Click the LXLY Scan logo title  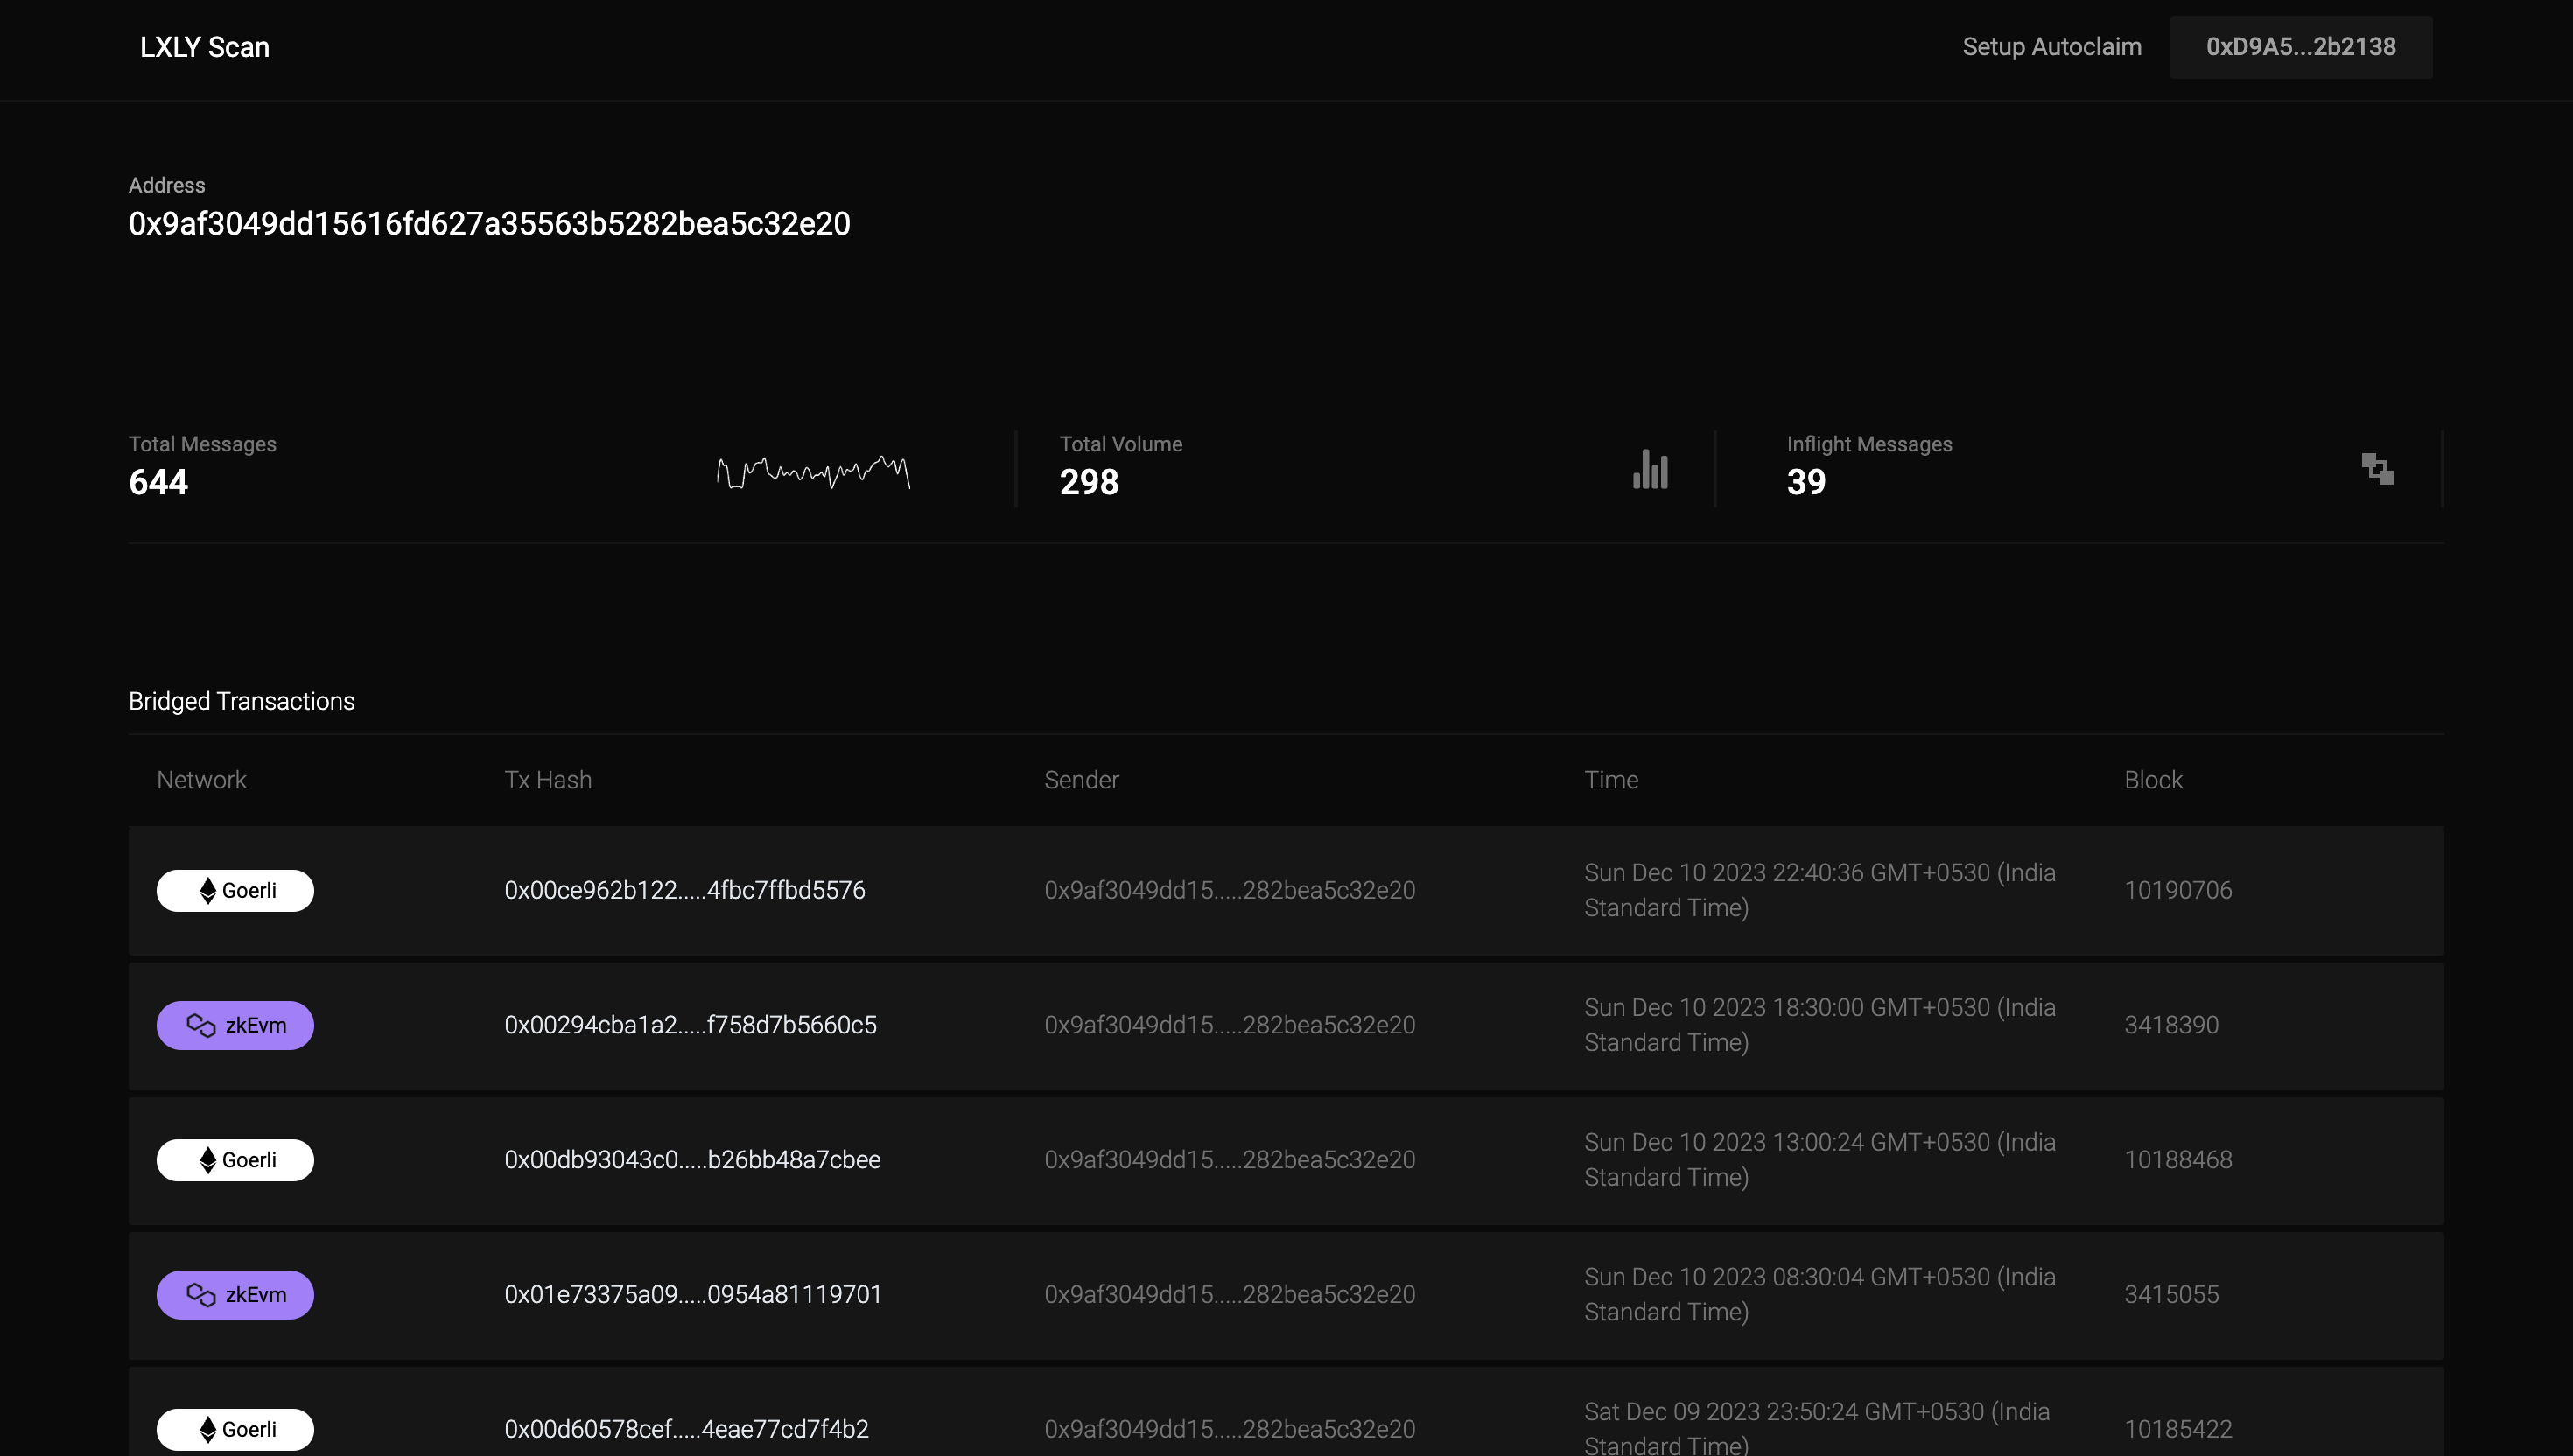[204, 47]
